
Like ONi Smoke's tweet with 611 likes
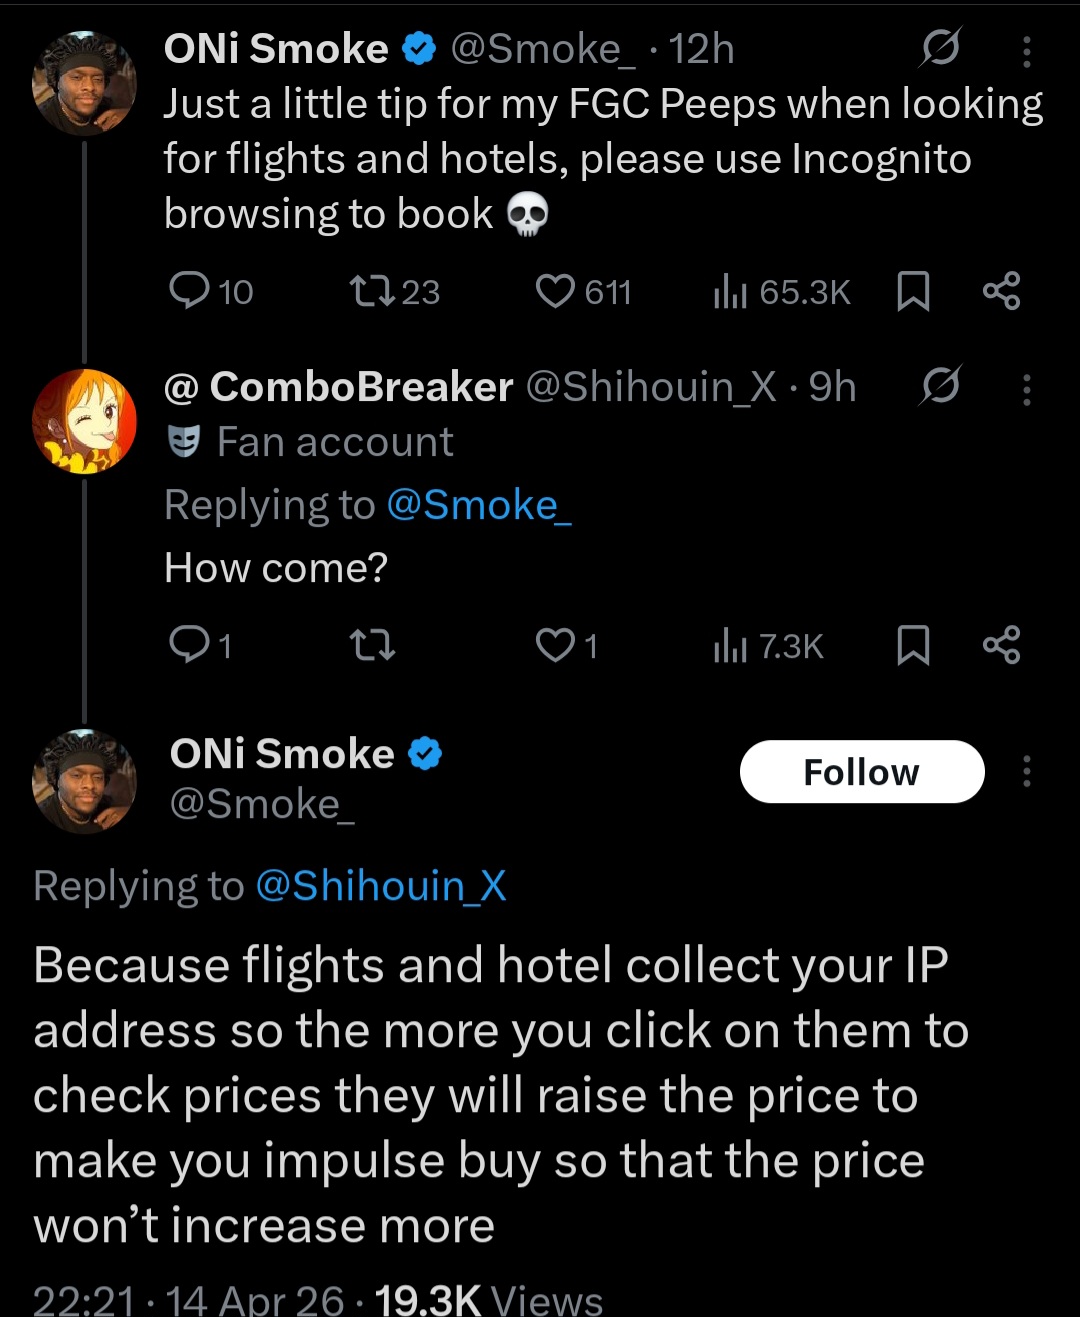[556, 291]
